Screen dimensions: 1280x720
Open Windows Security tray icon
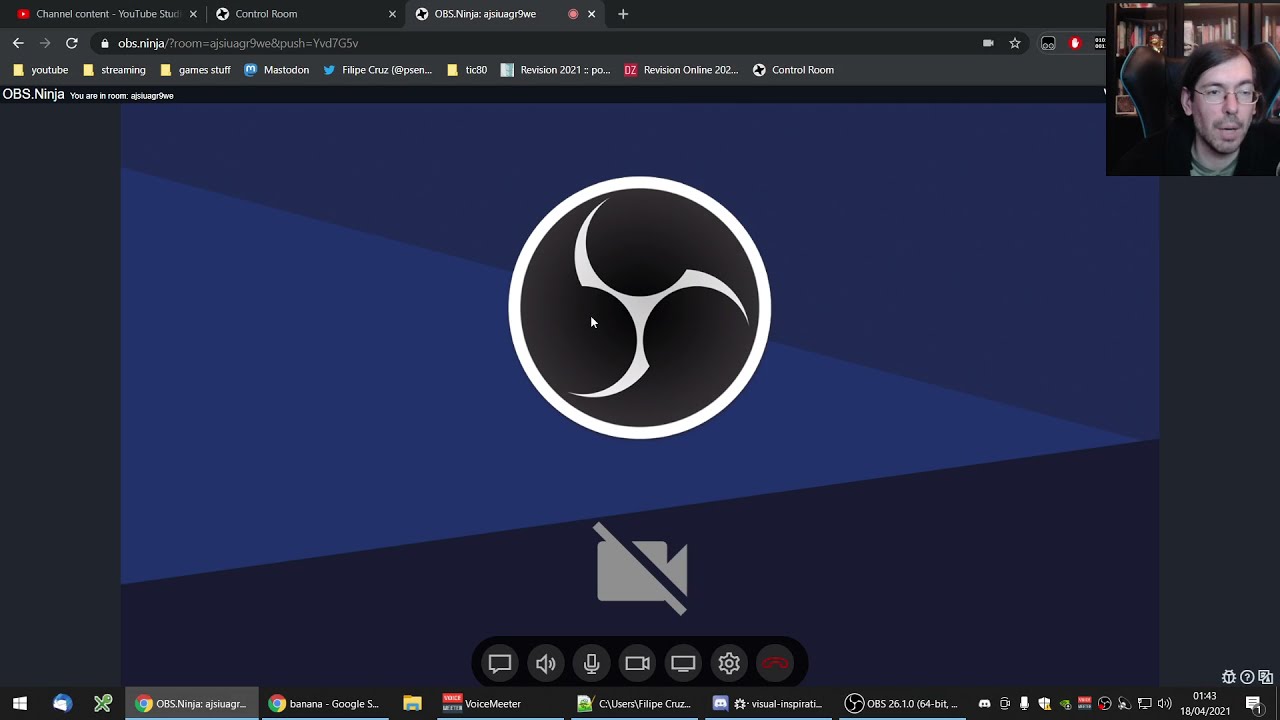coord(1045,704)
